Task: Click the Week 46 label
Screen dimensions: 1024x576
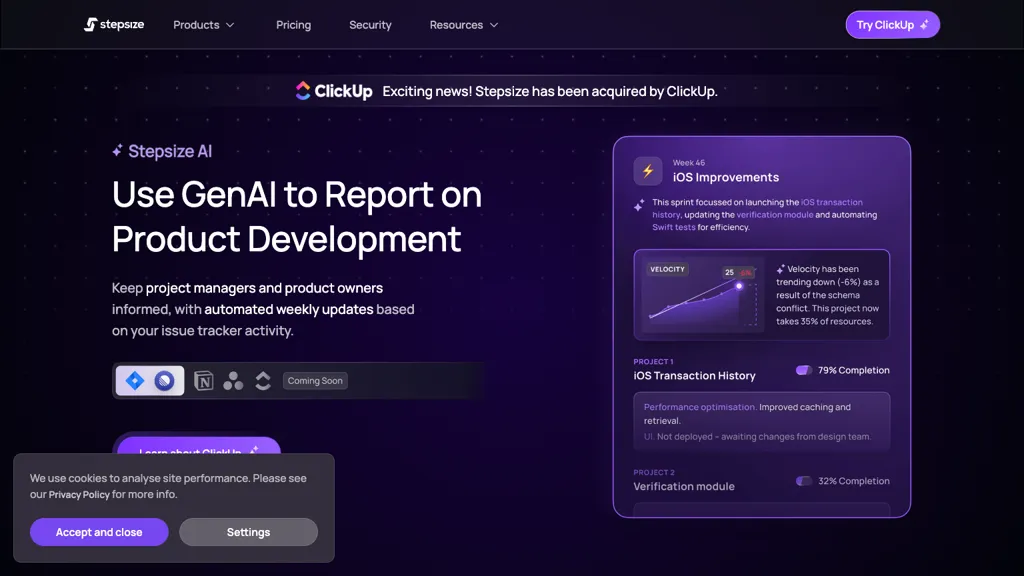Action: 689,163
